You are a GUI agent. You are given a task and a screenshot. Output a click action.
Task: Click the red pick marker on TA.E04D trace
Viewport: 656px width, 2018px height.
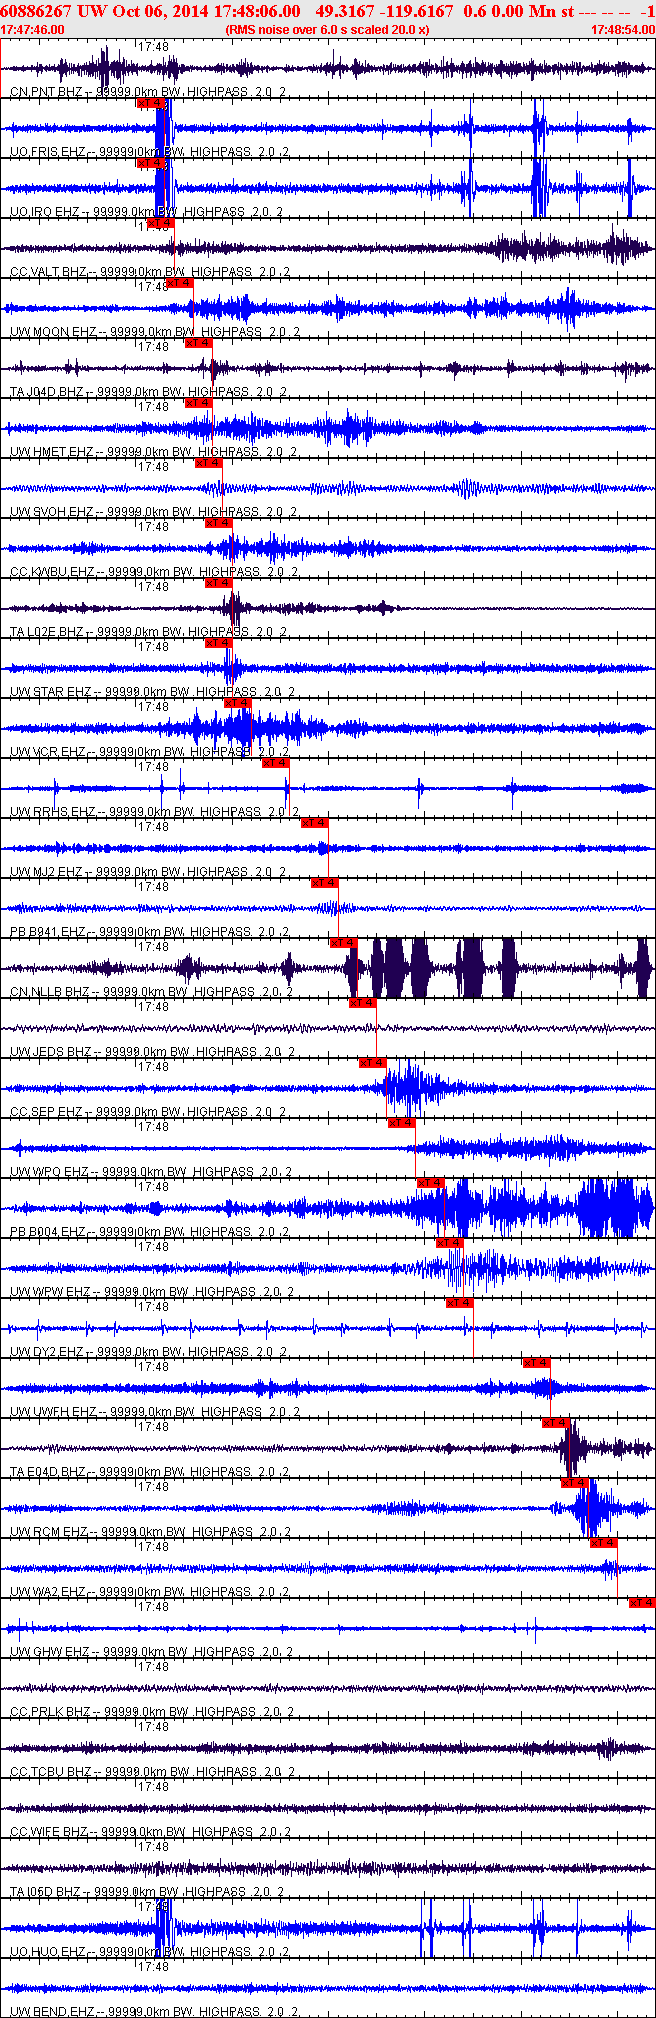point(555,1423)
